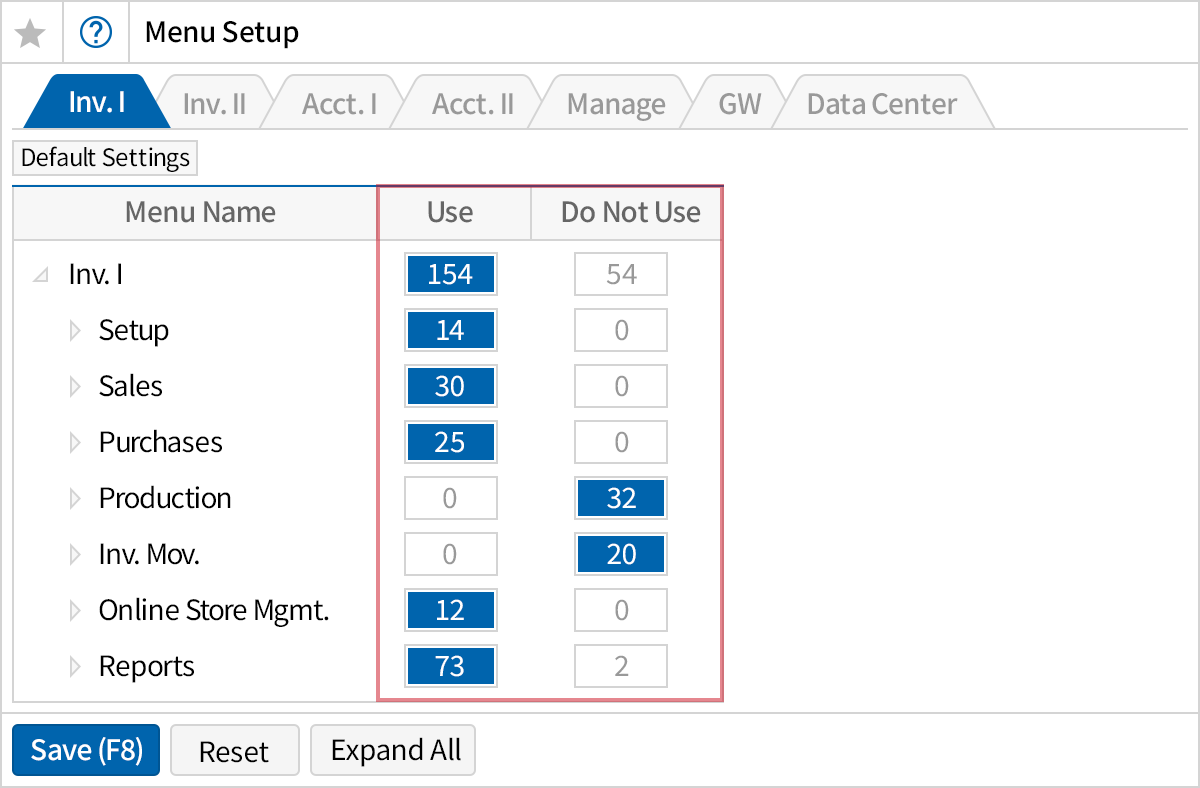Open the Acct. I tab
1200x788 pixels.
[x=339, y=101]
